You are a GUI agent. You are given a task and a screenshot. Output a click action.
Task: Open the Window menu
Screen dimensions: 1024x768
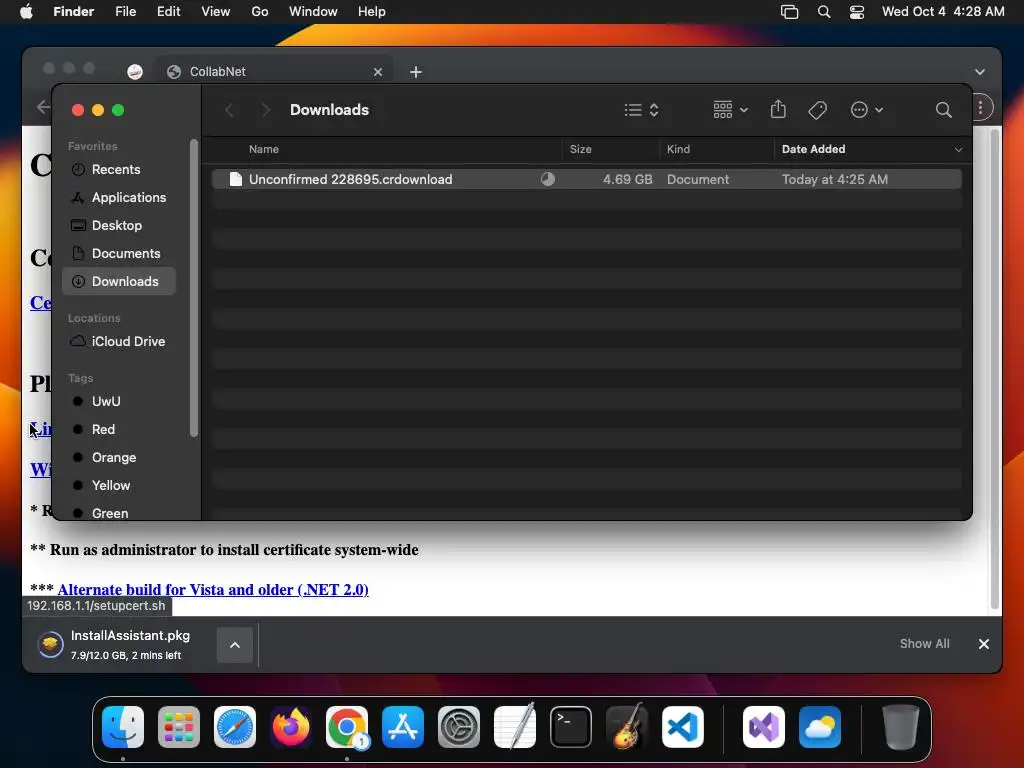pos(313,12)
